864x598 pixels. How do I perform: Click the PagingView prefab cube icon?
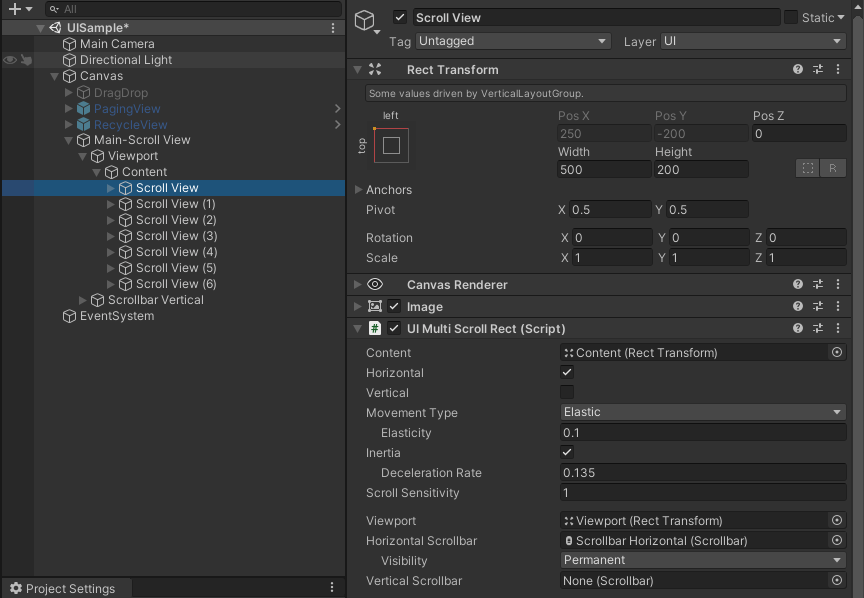(83, 109)
